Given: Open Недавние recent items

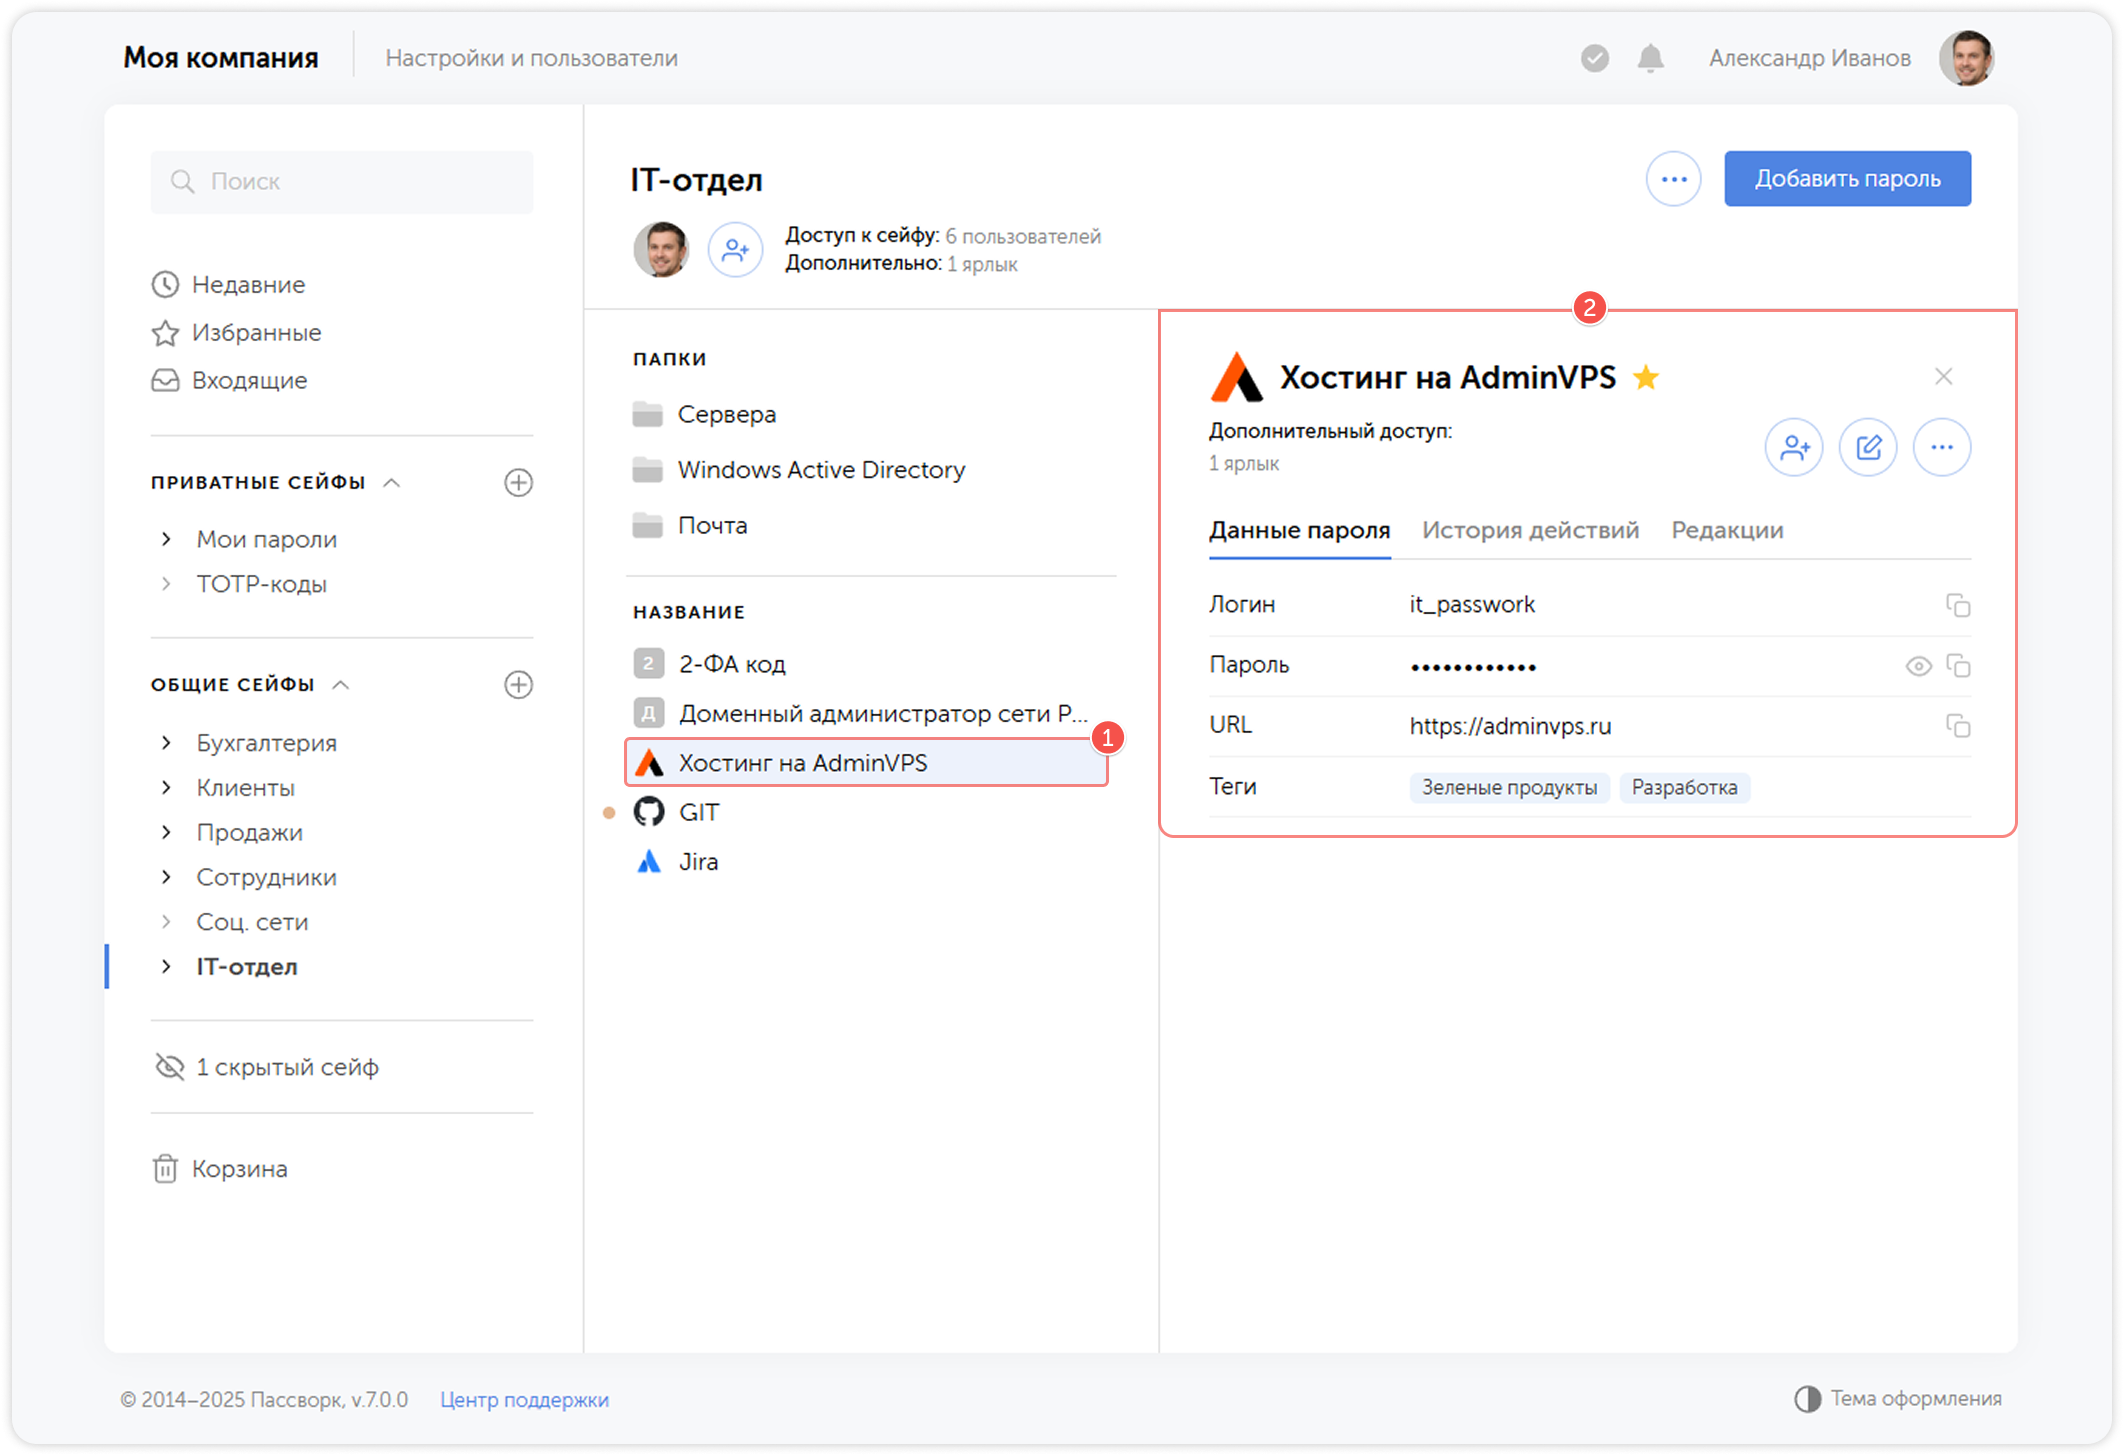Looking at the screenshot, I should click(x=228, y=285).
